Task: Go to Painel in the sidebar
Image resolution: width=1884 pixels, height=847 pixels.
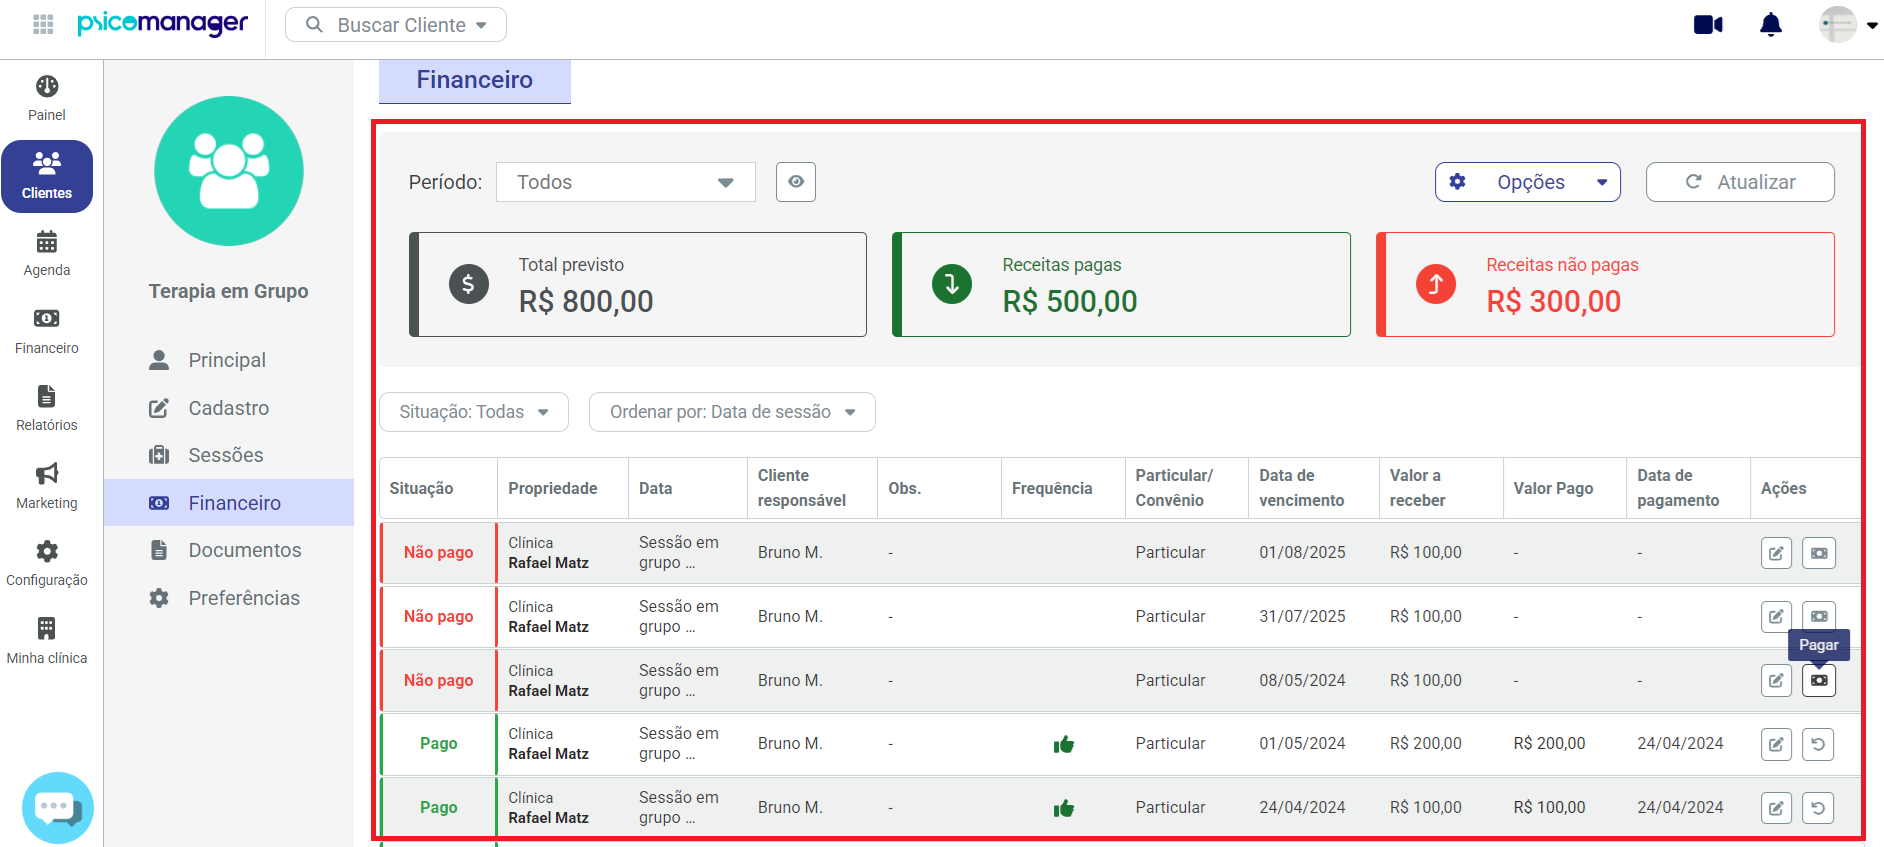Action: (x=47, y=98)
